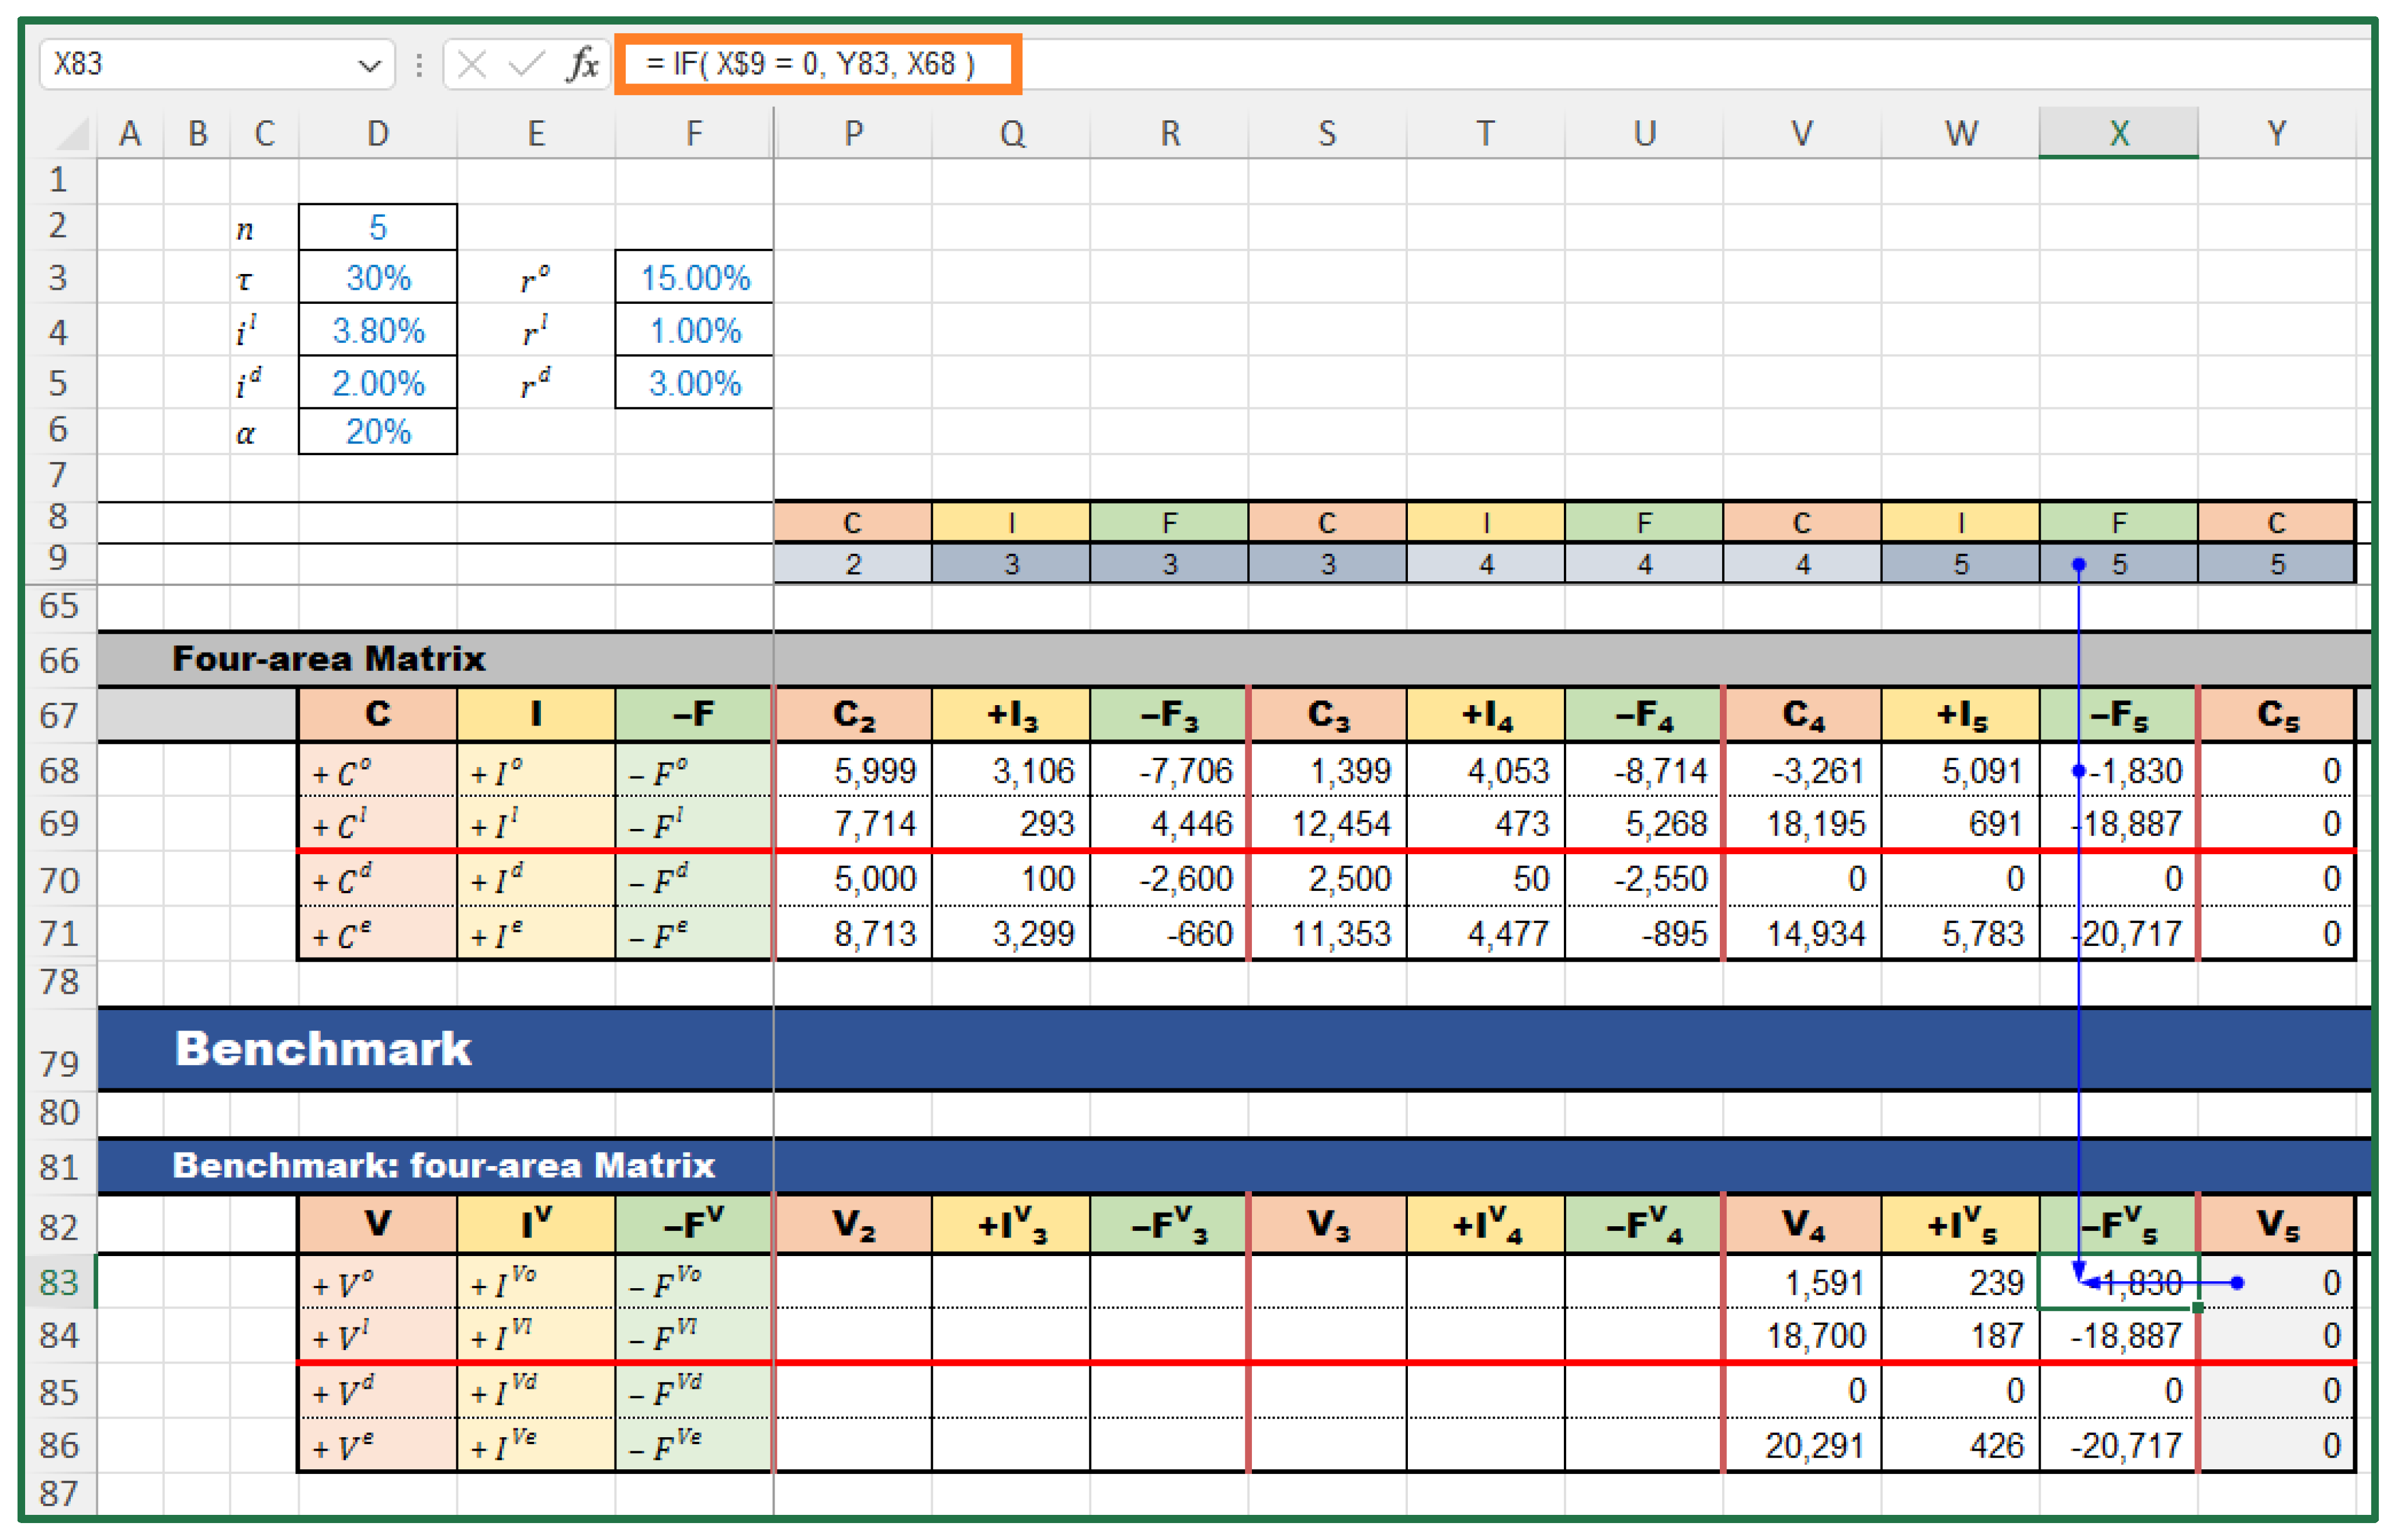2394x1540 pixels.
Task: Click the 15.00% rate cell
Action: pyautogui.click(x=694, y=278)
